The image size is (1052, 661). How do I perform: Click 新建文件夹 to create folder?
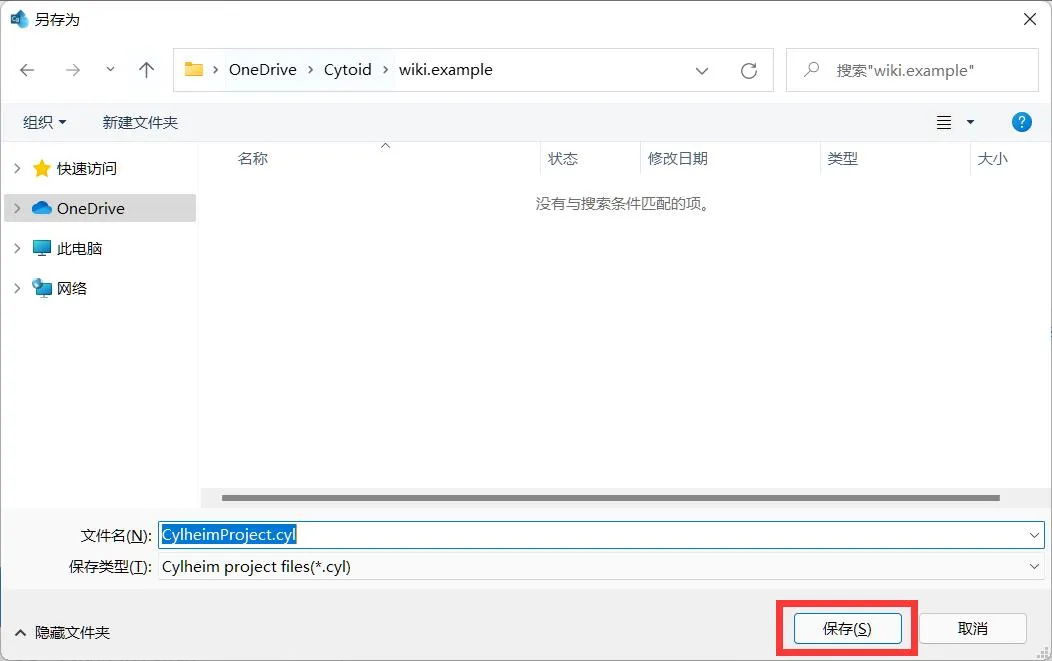click(x=140, y=122)
